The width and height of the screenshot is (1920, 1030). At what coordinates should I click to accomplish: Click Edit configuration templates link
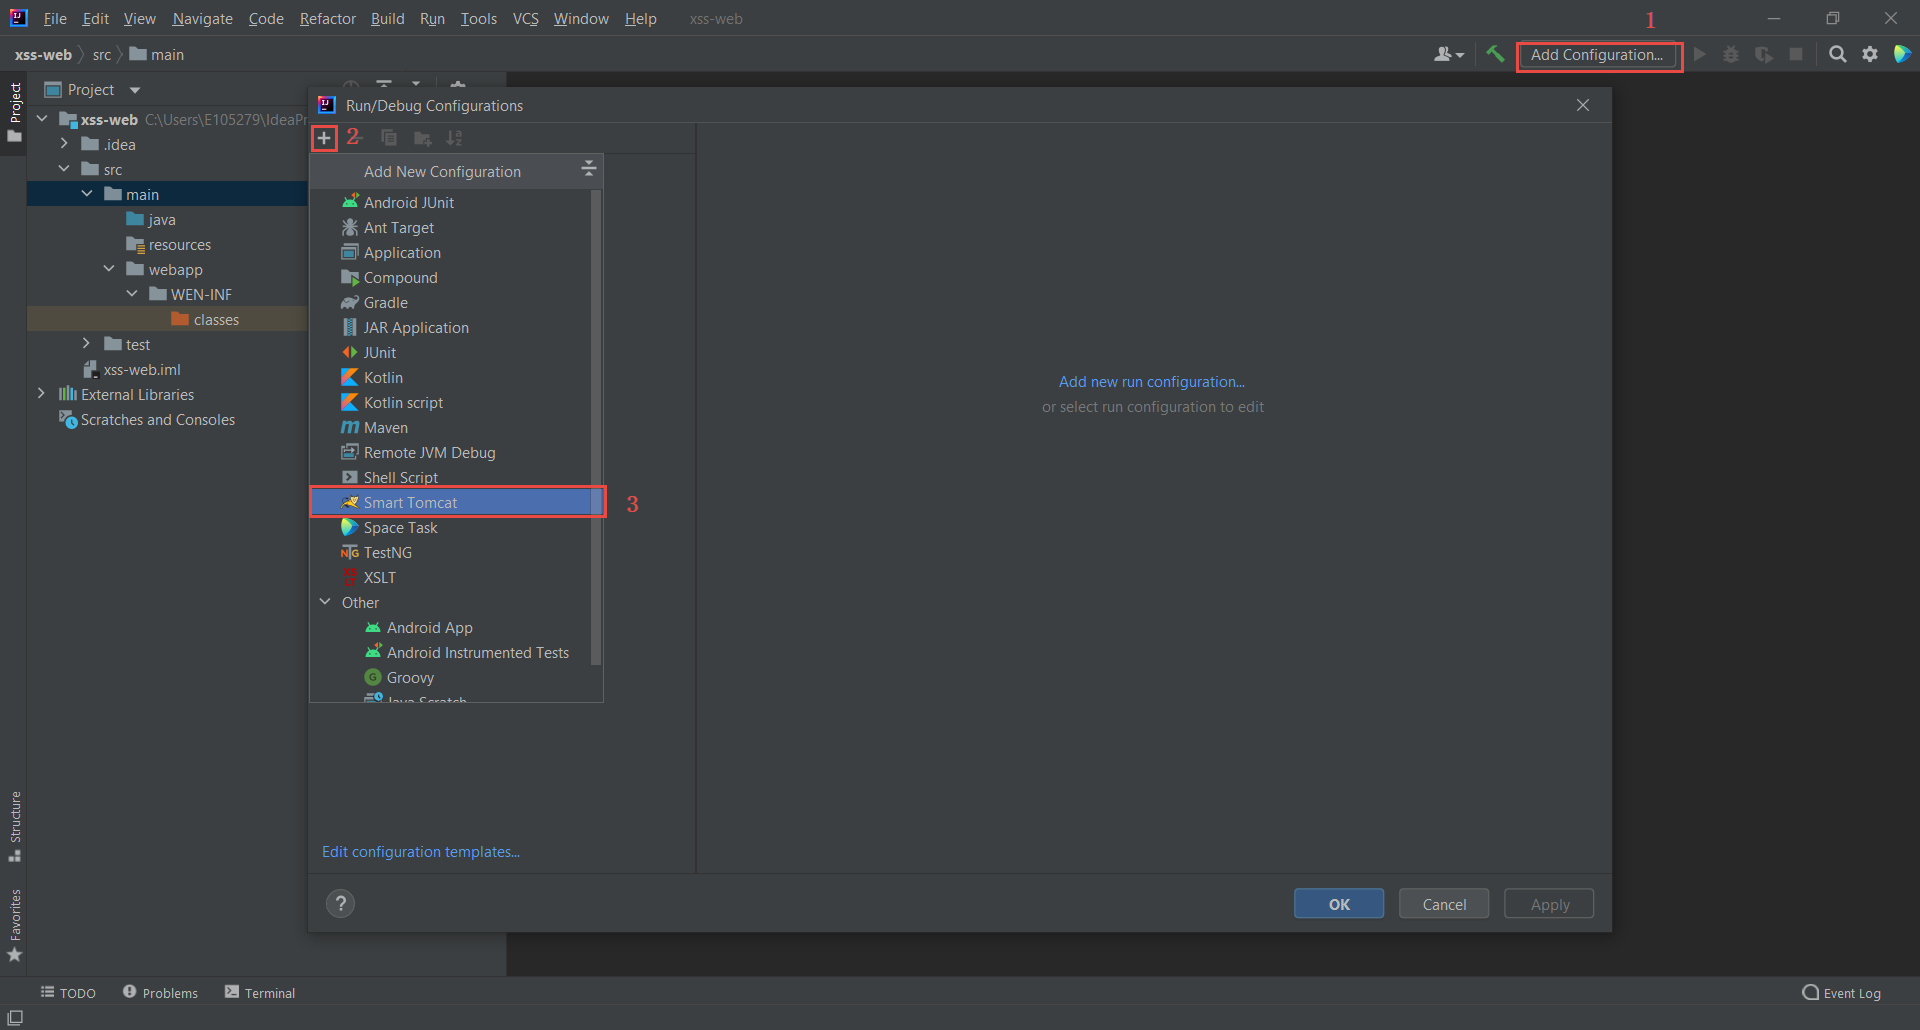(421, 852)
